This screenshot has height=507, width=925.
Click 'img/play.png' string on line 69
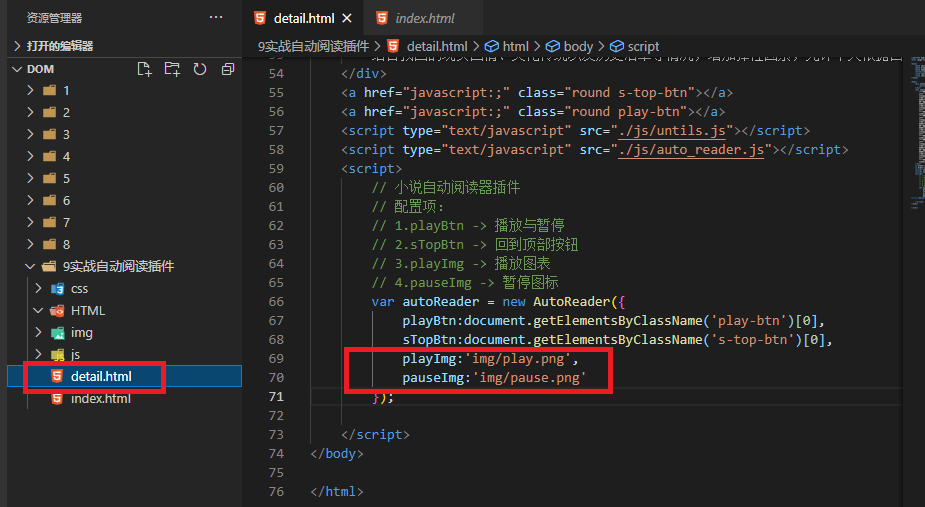(521, 358)
